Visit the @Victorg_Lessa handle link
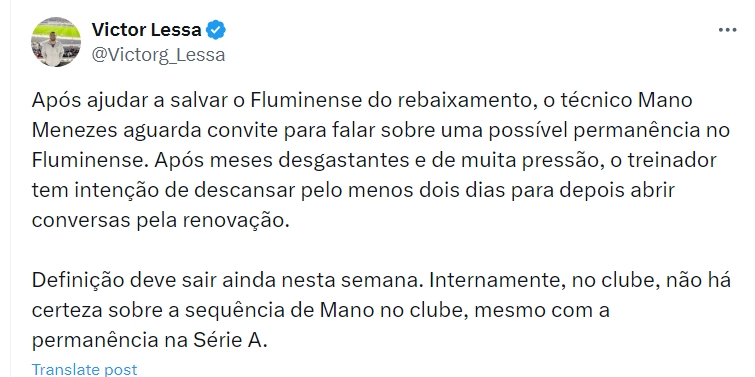Screen dimensions: 755x377 158,55
